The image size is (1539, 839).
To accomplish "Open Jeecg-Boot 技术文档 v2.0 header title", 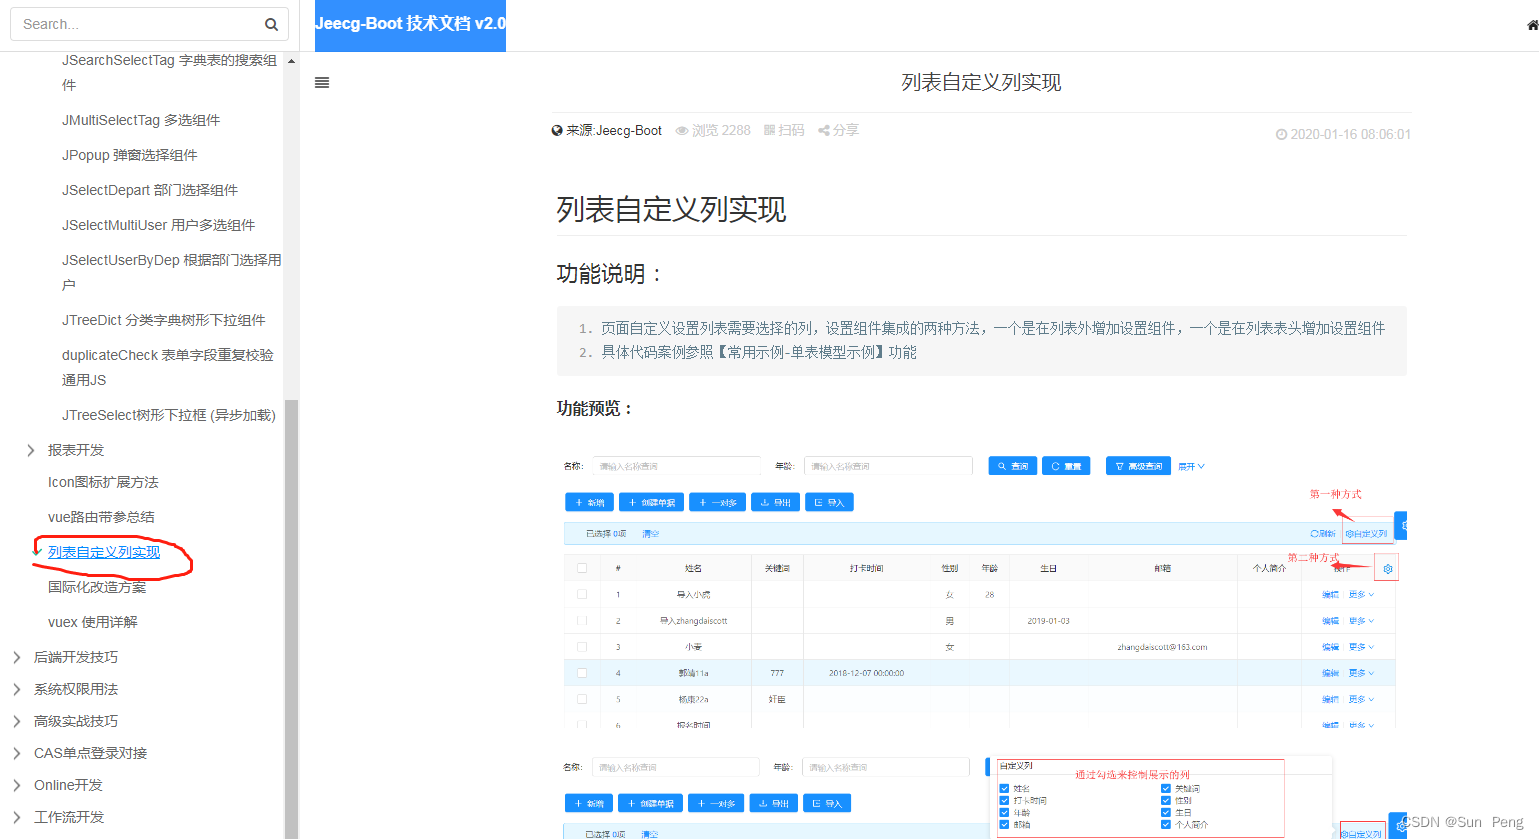I will pyautogui.click(x=410, y=24).
